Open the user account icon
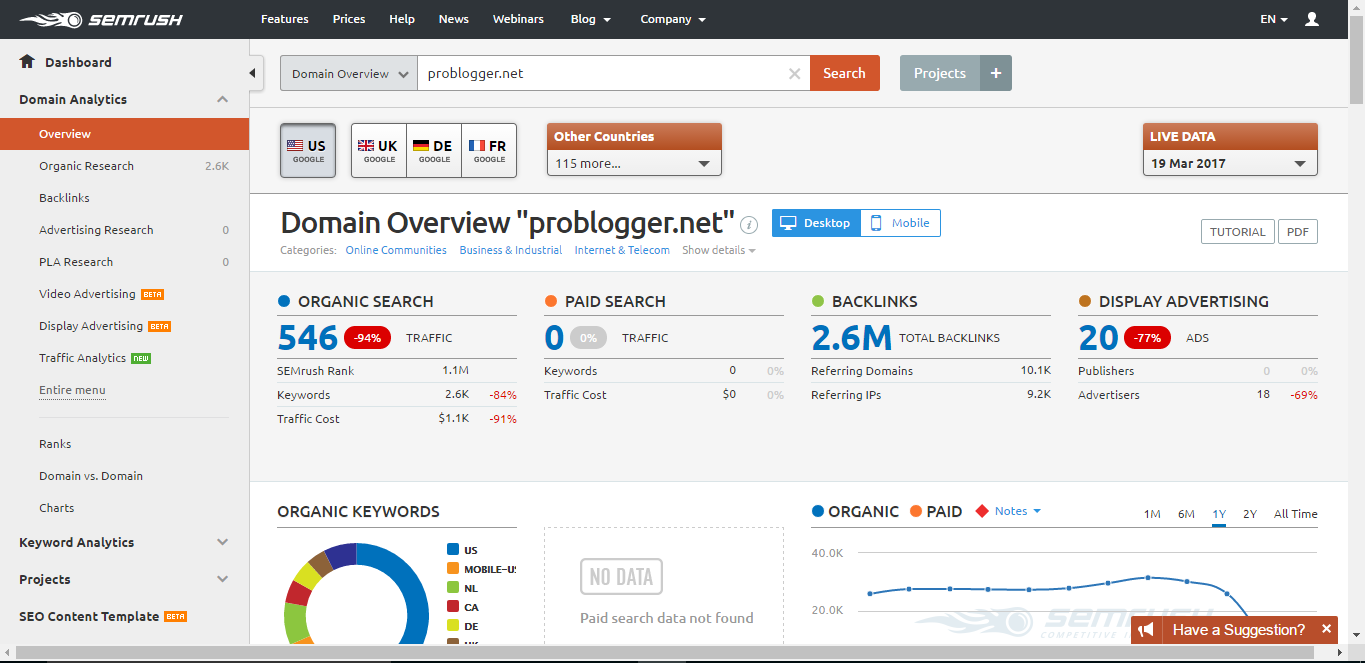This screenshot has height=663, width=1365. (1312, 19)
